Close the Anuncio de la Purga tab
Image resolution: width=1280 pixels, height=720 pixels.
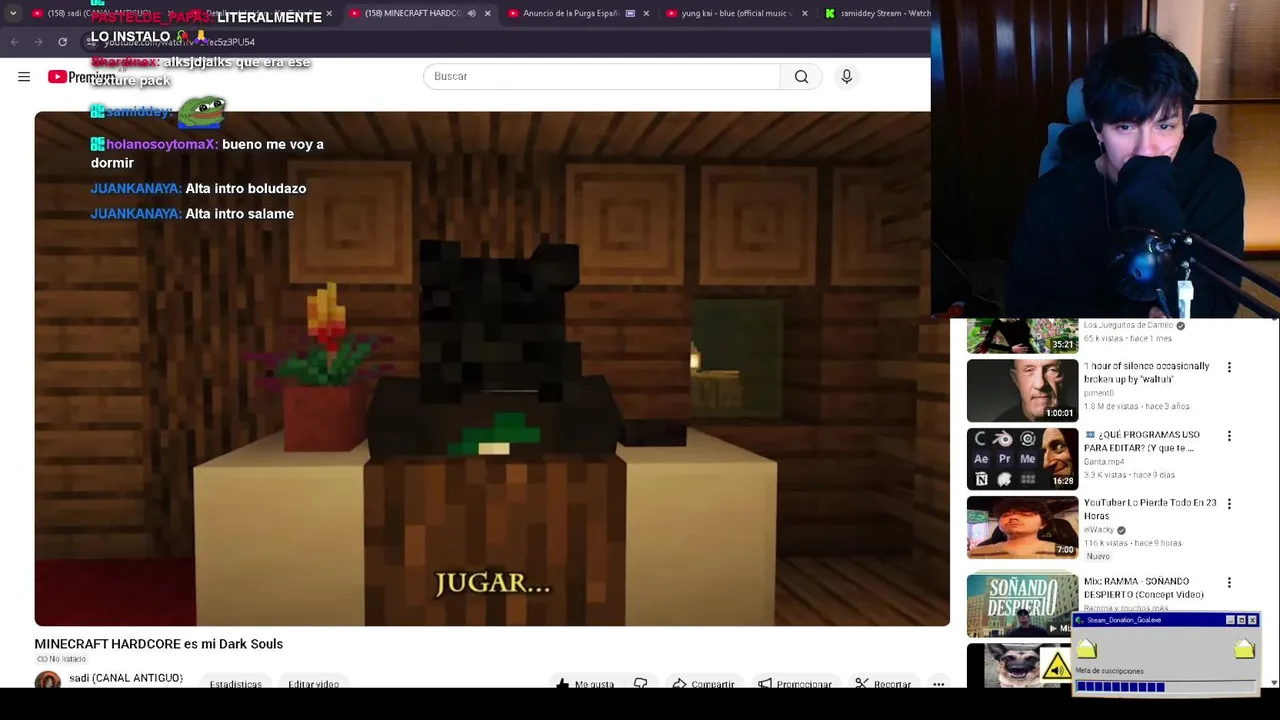click(646, 14)
